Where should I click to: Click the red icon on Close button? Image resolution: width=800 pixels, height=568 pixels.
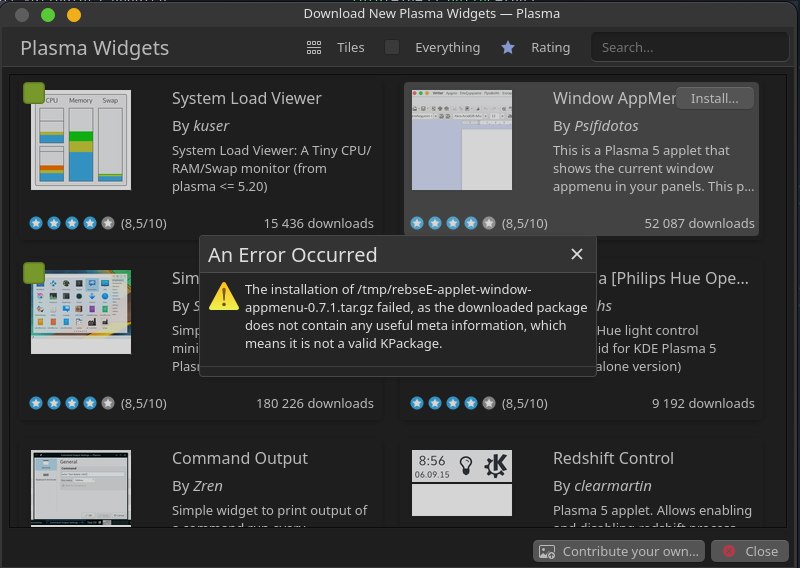coord(729,551)
